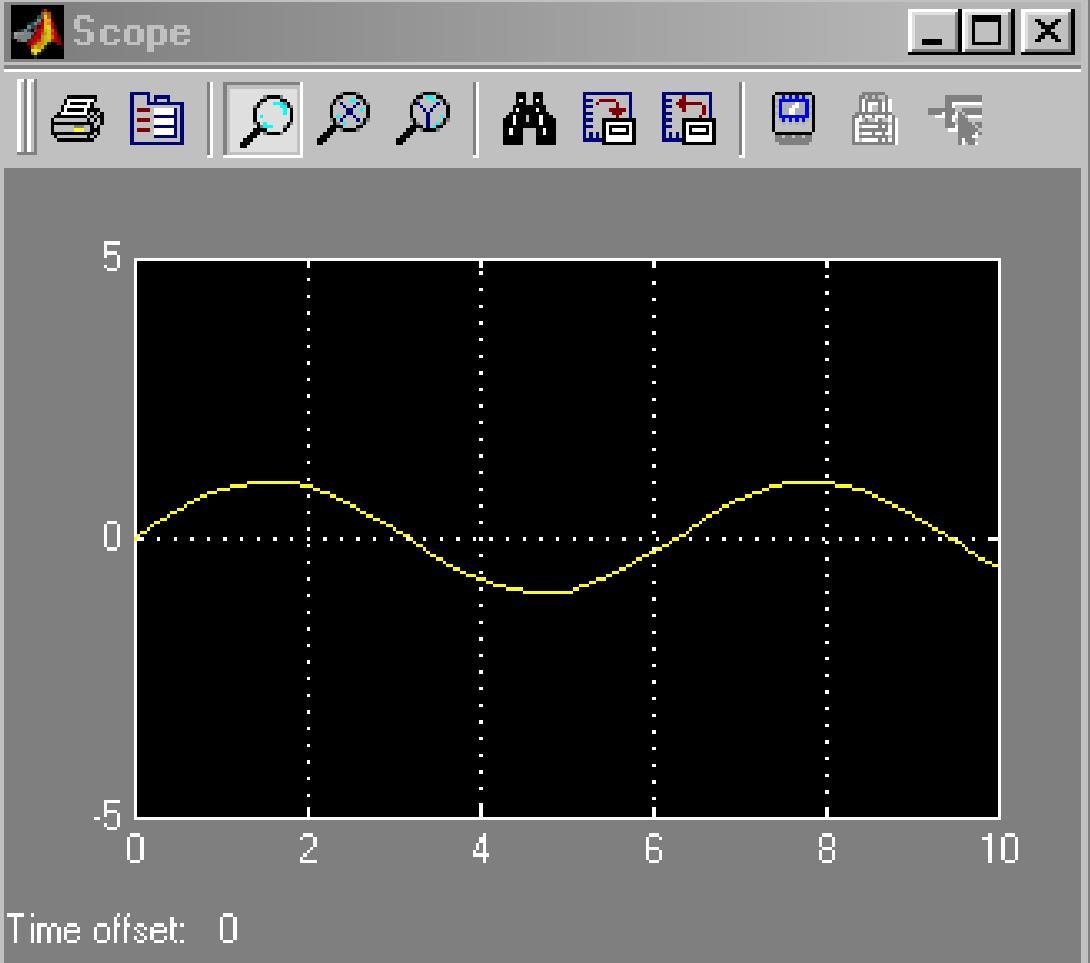Click the toolbar grip handle at left
1090x963 pixels.
25,120
